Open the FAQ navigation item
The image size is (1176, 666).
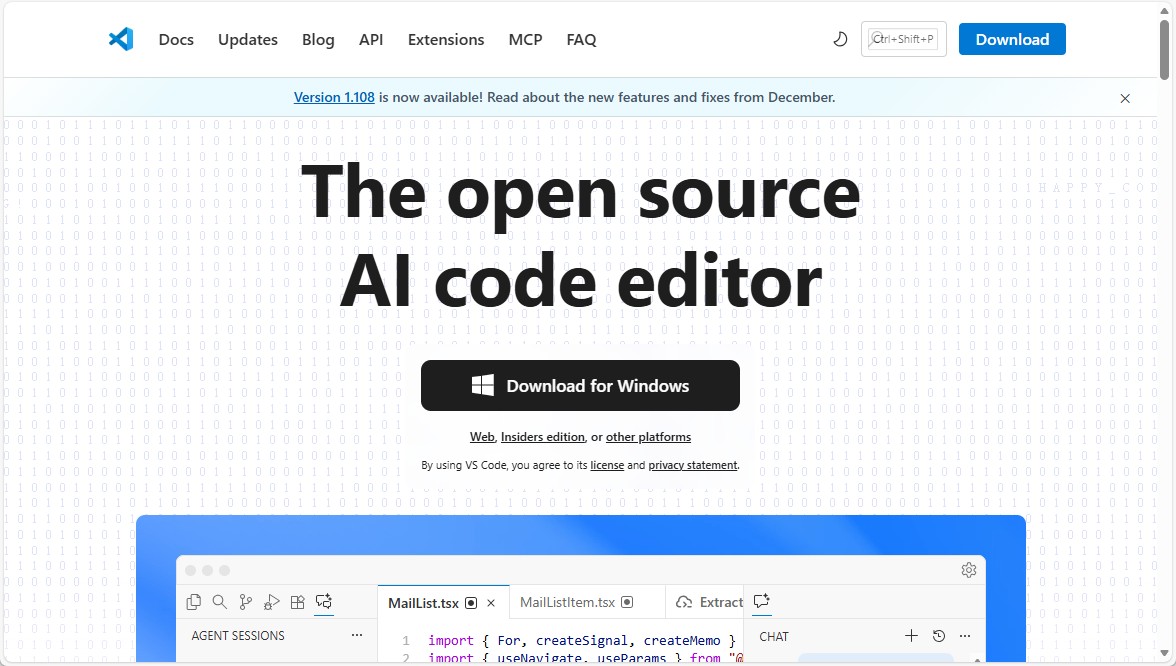pyautogui.click(x=581, y=40)
